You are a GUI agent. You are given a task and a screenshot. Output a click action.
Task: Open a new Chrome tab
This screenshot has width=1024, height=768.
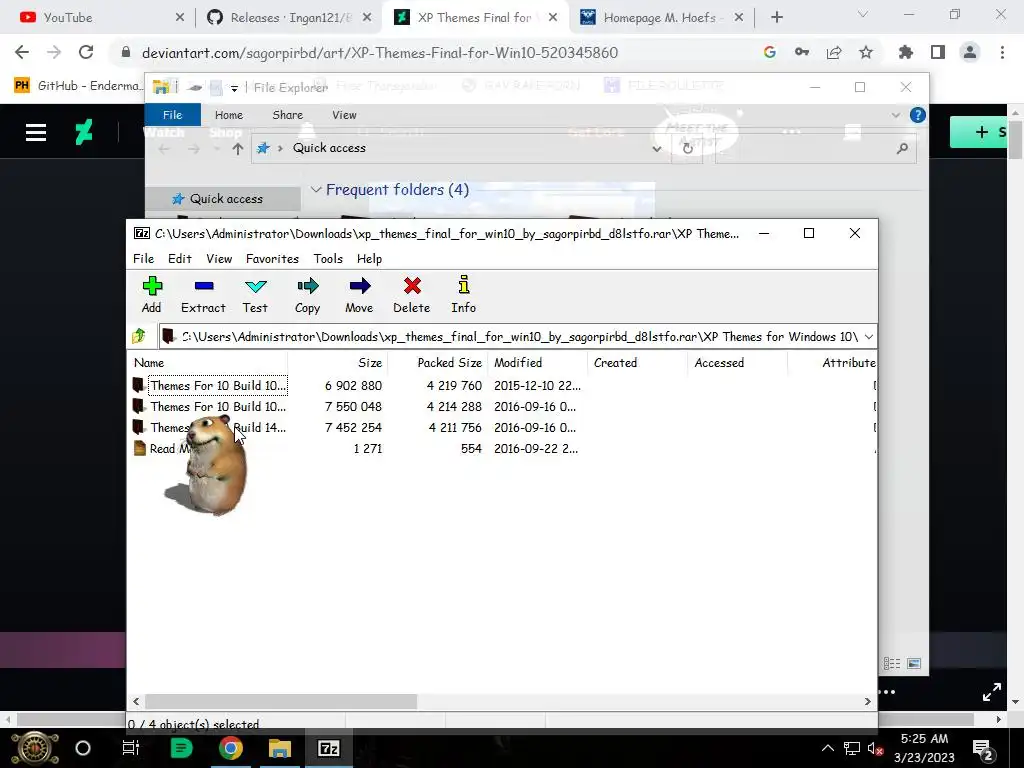coord(776,18)
